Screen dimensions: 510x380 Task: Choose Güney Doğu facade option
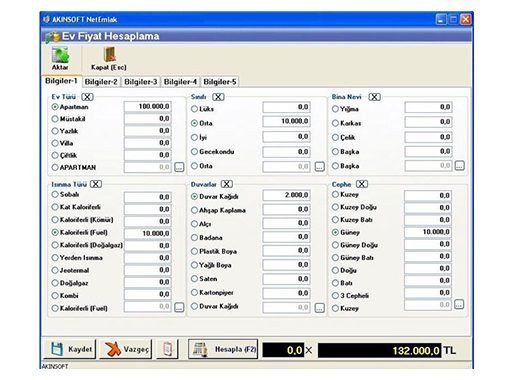click(x=335, y=245)
